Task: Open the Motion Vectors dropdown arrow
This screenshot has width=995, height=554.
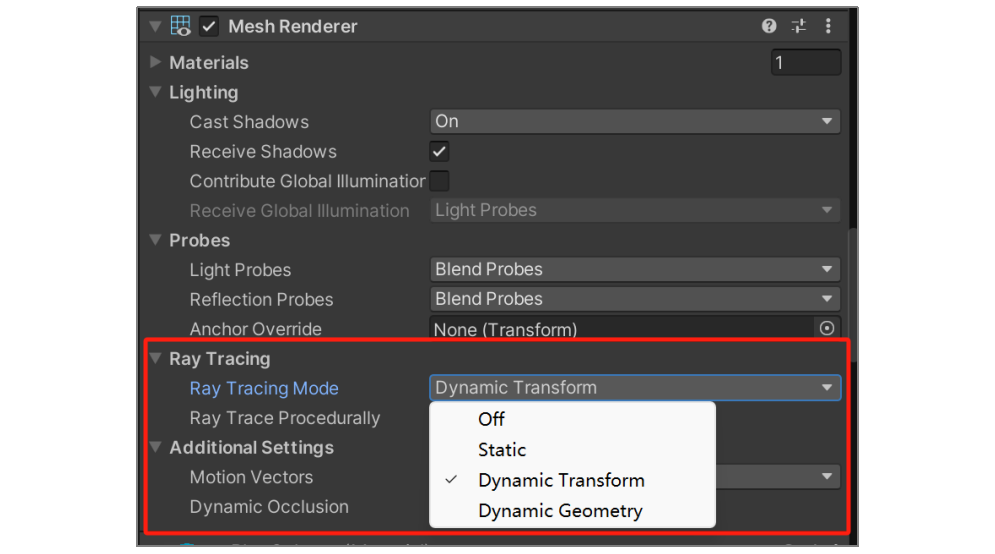Action: [826, 477]
